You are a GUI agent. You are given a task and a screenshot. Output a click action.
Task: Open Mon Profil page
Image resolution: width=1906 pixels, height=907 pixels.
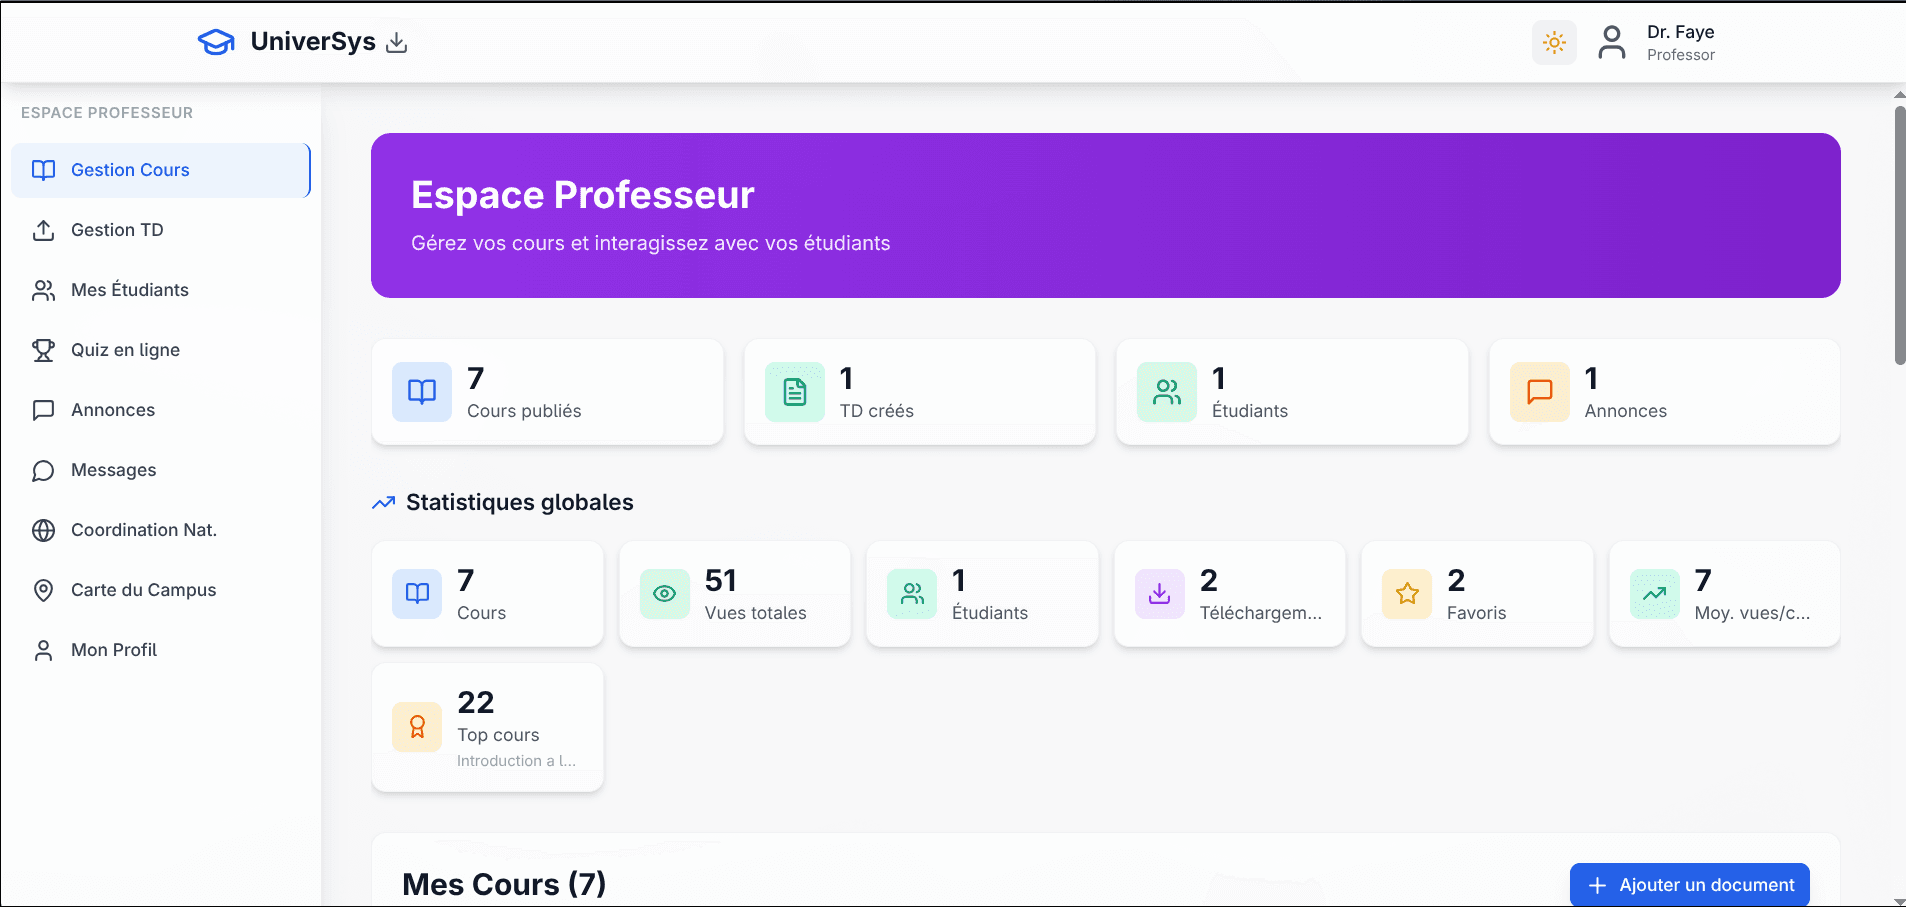161,650
